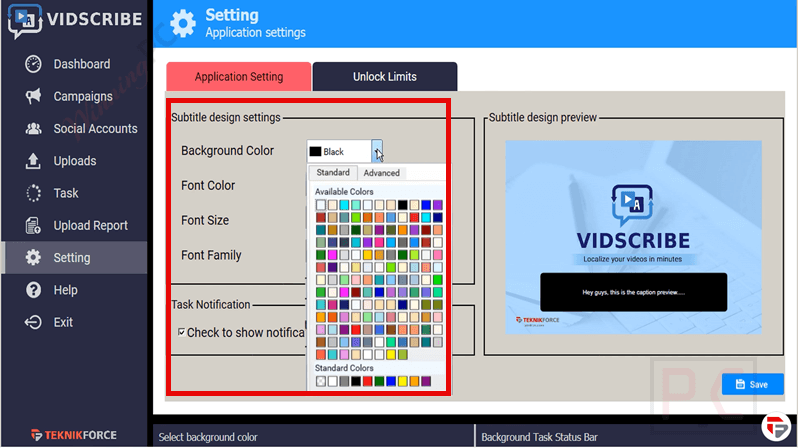This screenshot has height=448, width=798.
Task: Click the Vidscribe logo at top of sidebar
Action: click(75, 20)
